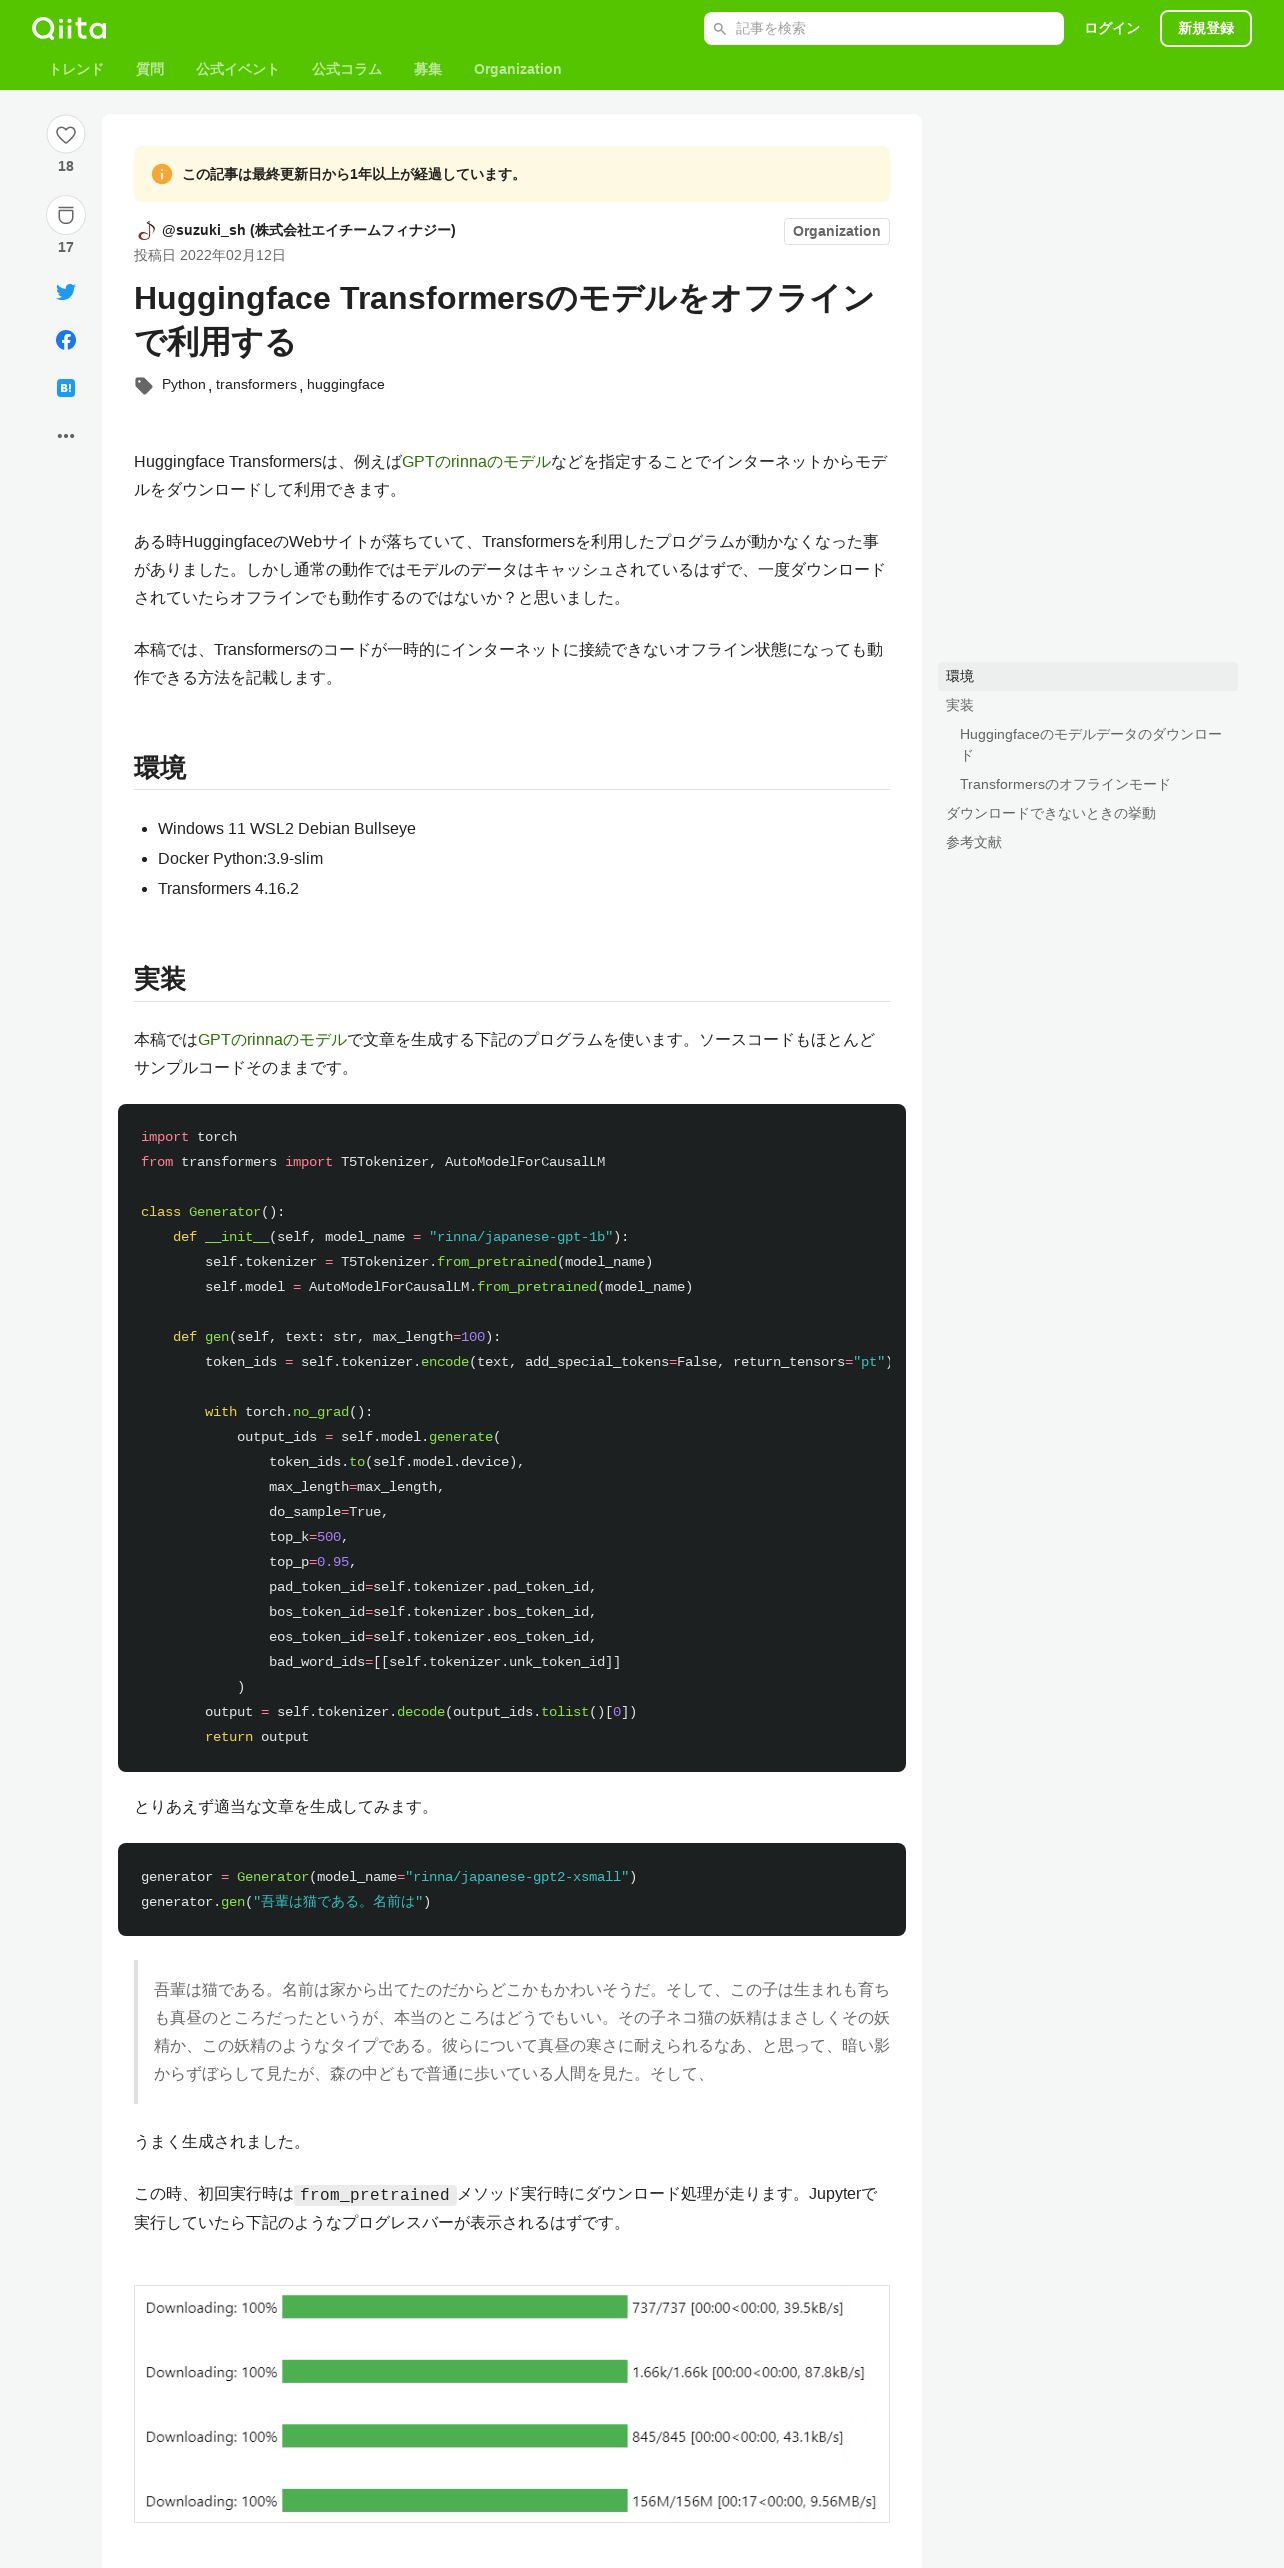This screenshot has height=2568, width=1284.
Task: Stock this article with the stock icon
Action: 66,215
